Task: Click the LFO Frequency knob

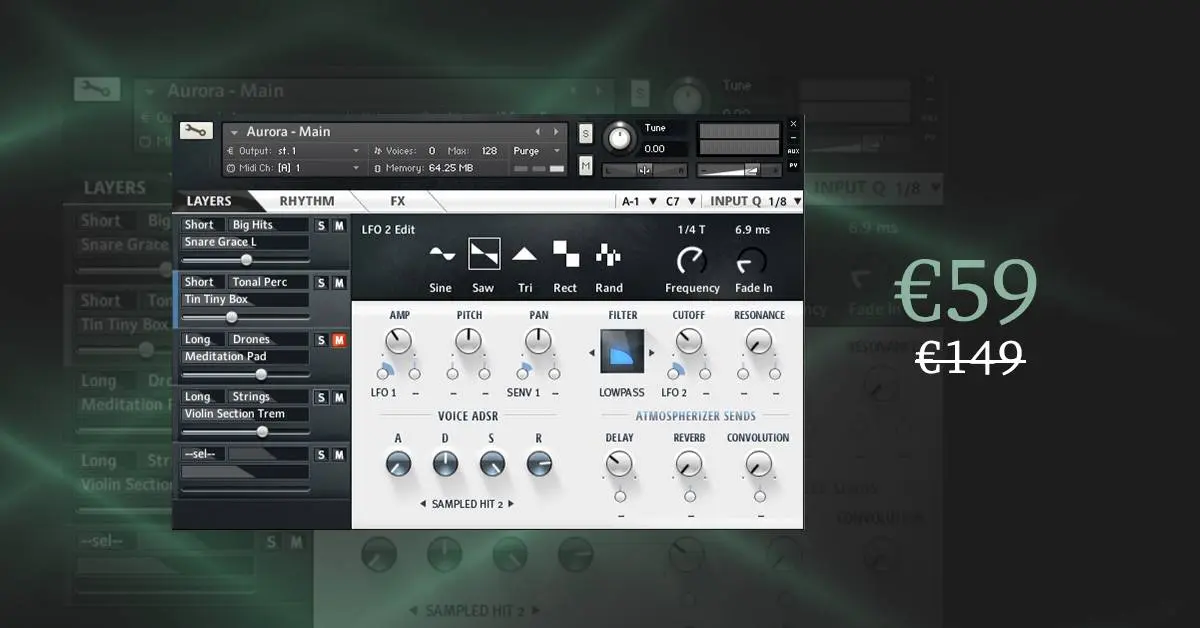Action: point(691,262)
